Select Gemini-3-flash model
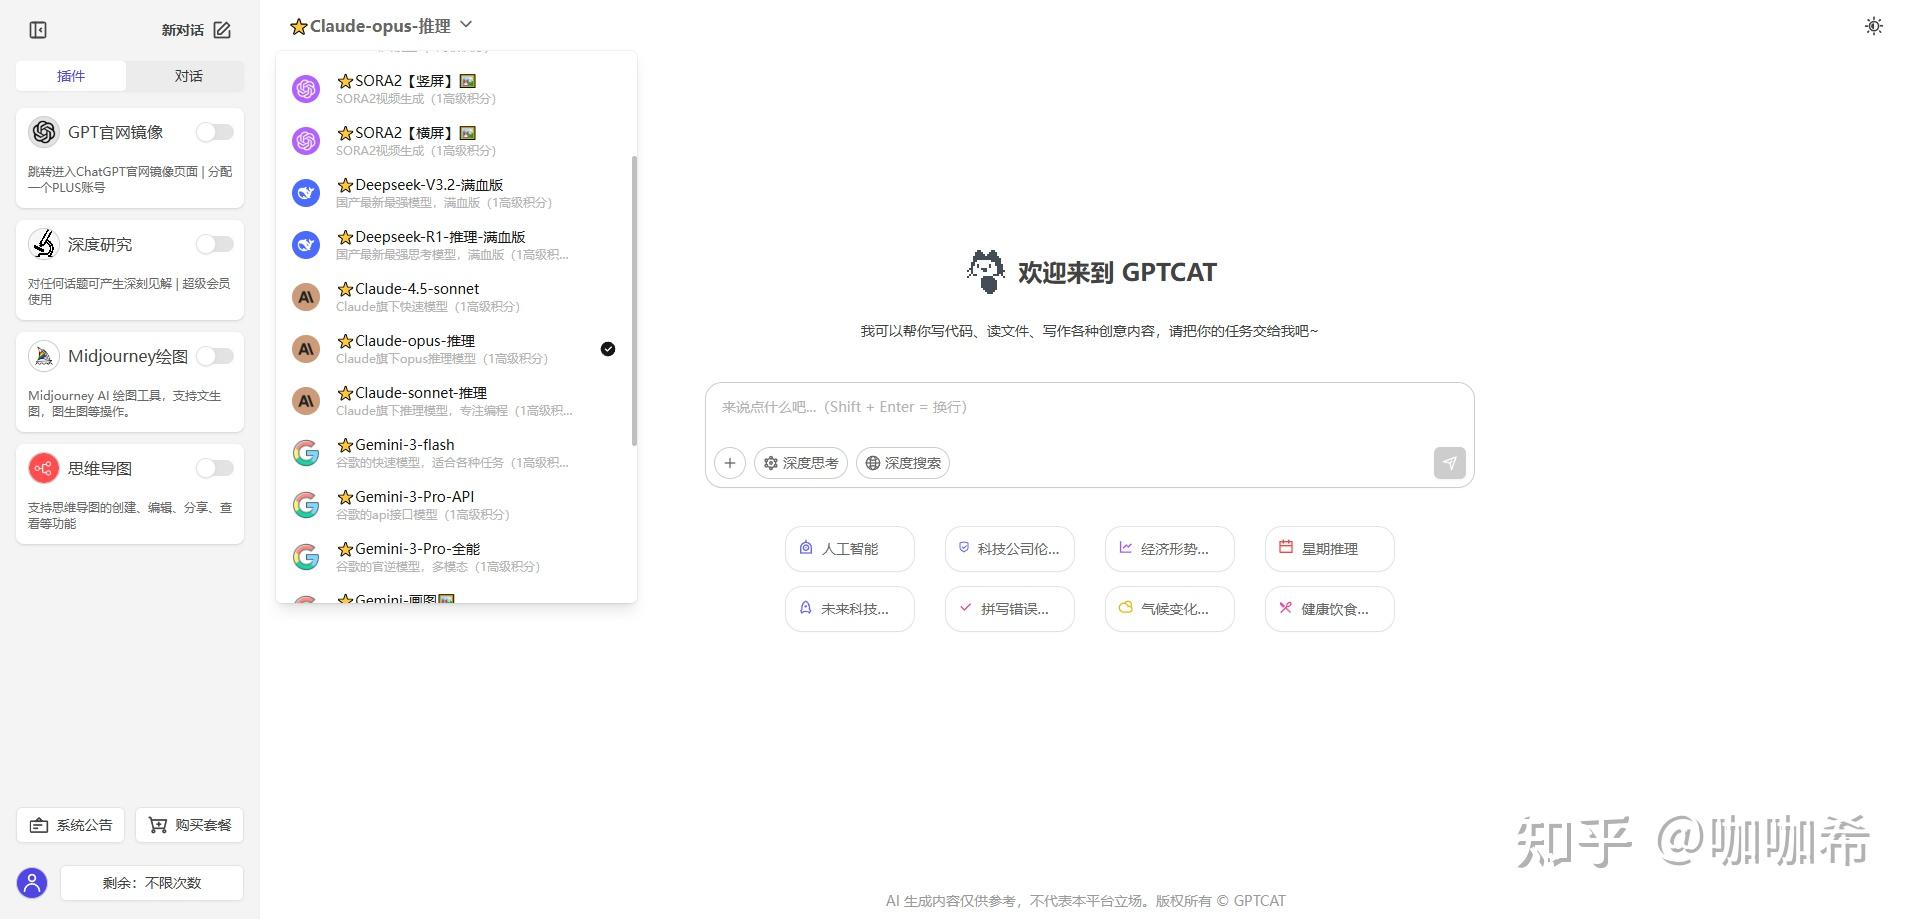 [x=456, y=453]
